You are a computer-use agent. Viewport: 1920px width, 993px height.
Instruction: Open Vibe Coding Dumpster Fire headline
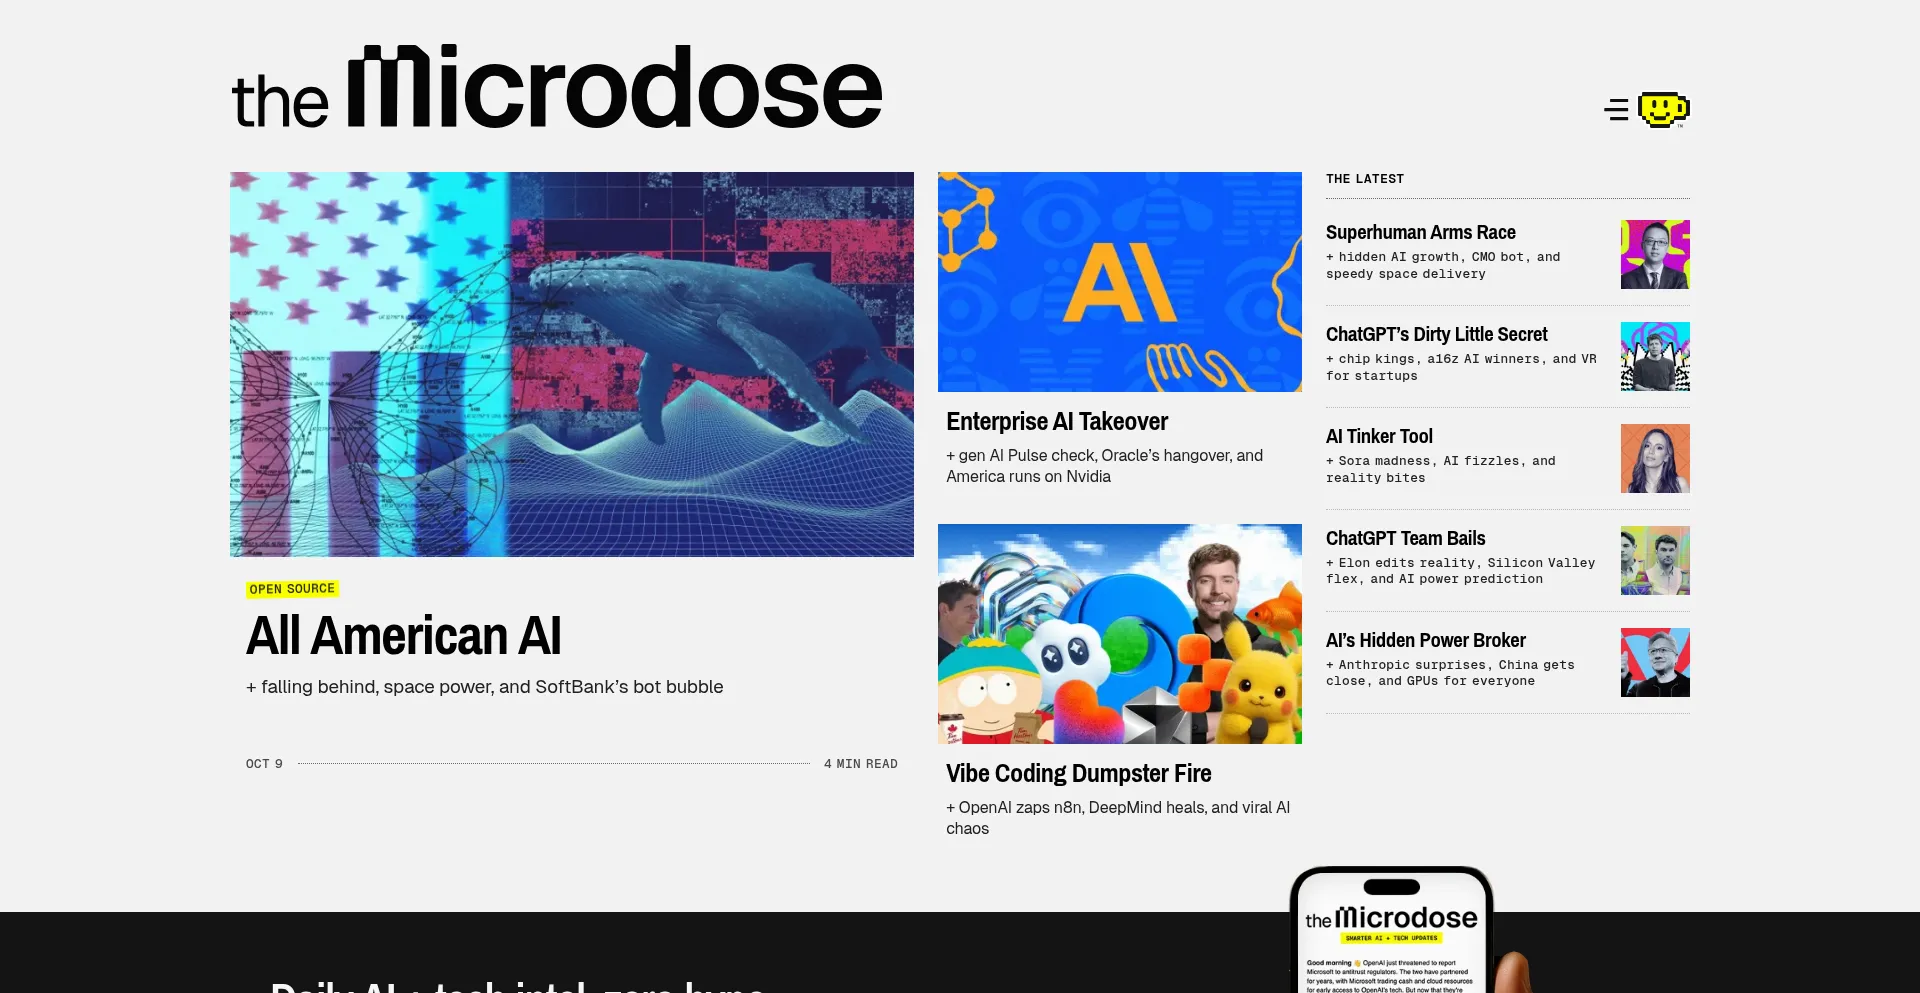[x=1078, y=774]
